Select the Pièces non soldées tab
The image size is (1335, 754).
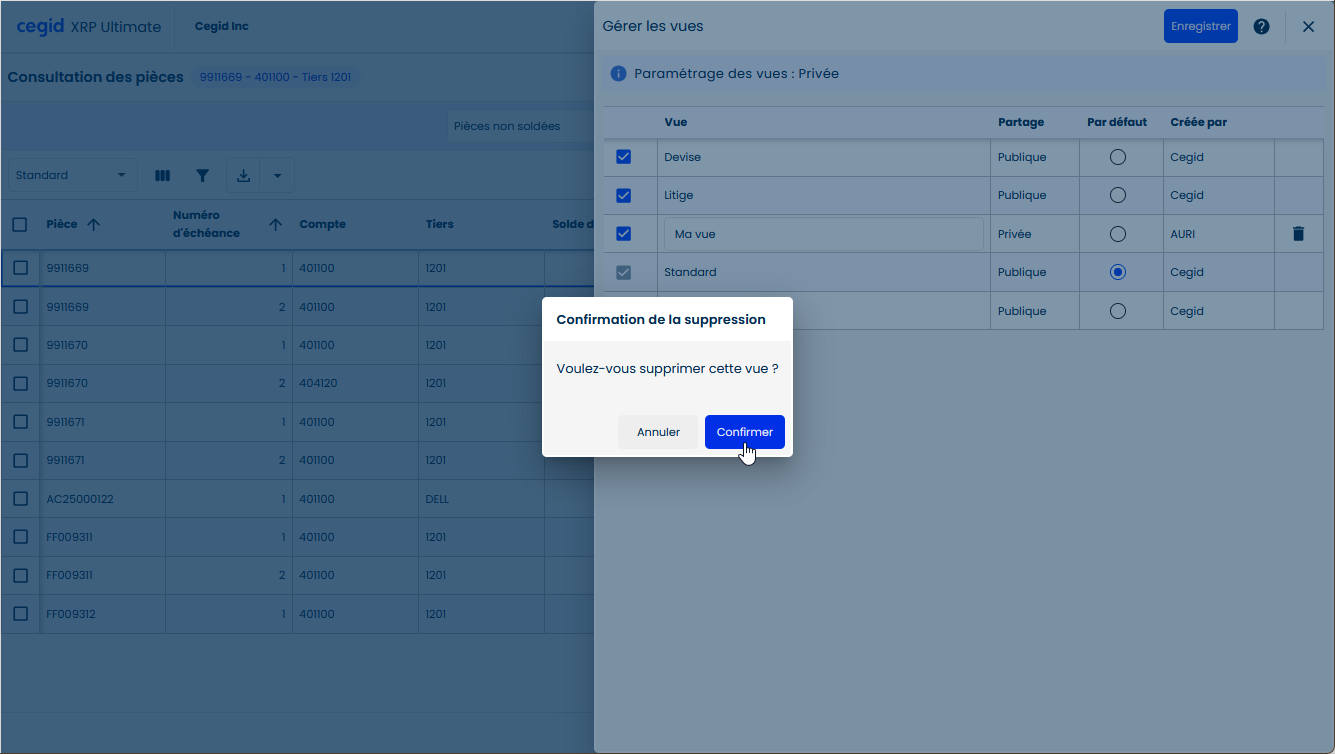(507, 127)
